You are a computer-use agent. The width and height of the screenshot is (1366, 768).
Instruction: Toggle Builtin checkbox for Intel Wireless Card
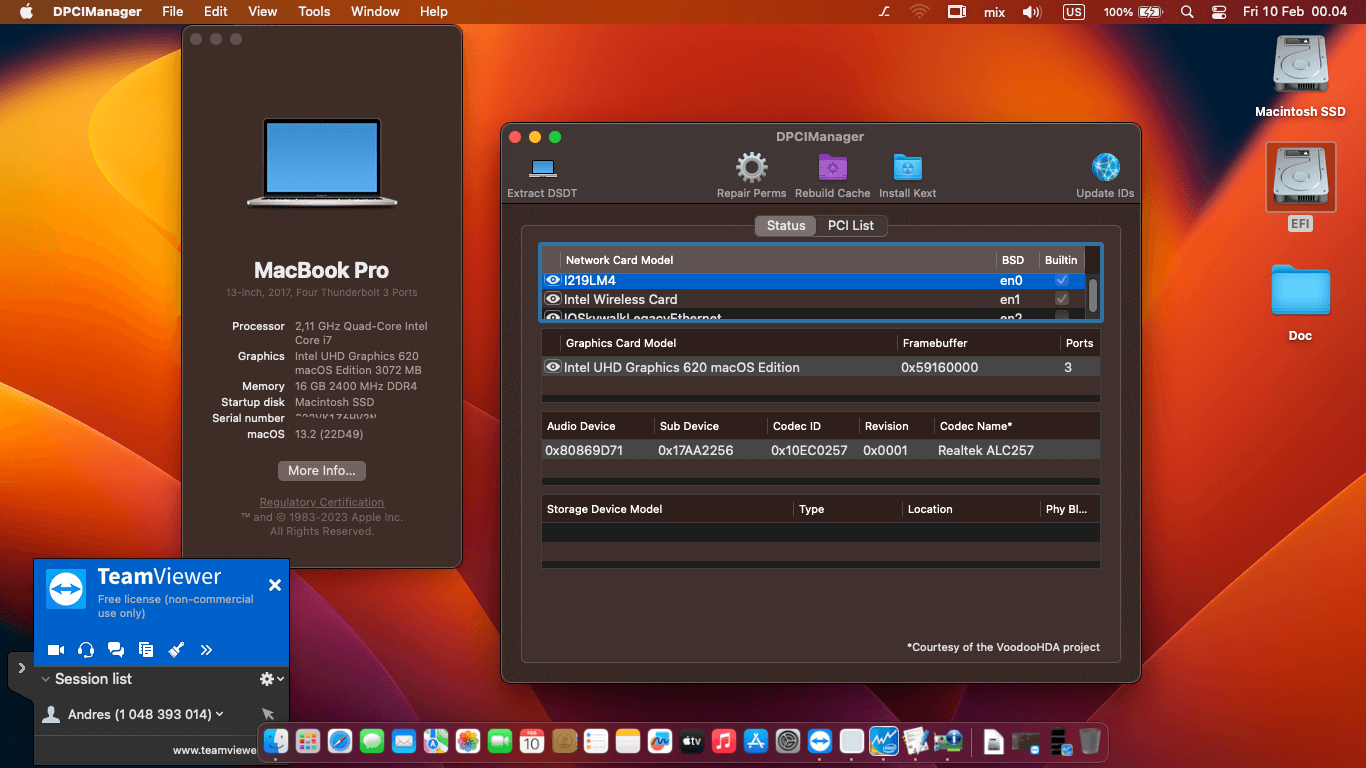coord(1062,299)
